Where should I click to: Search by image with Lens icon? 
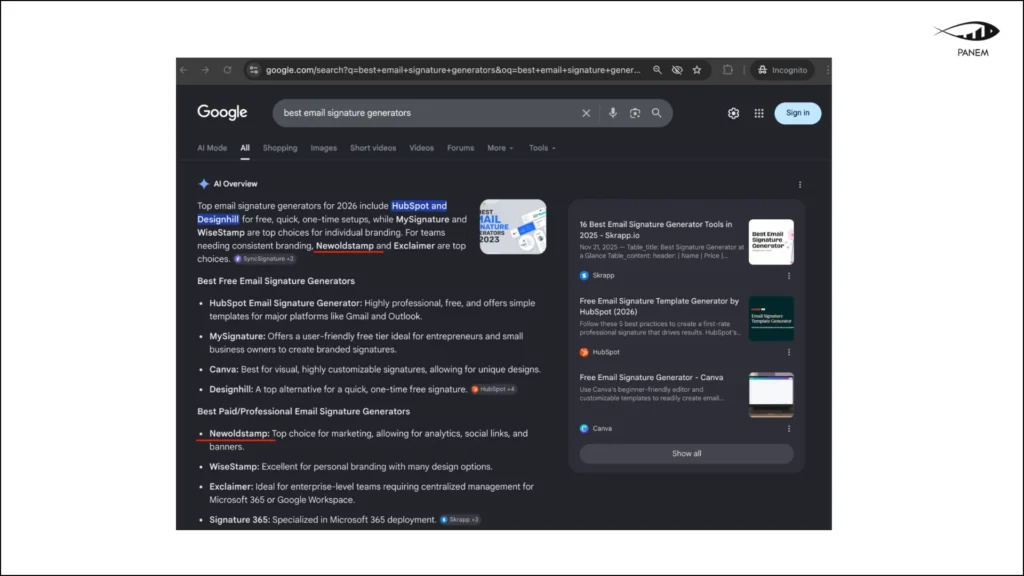tap(635, 113)
